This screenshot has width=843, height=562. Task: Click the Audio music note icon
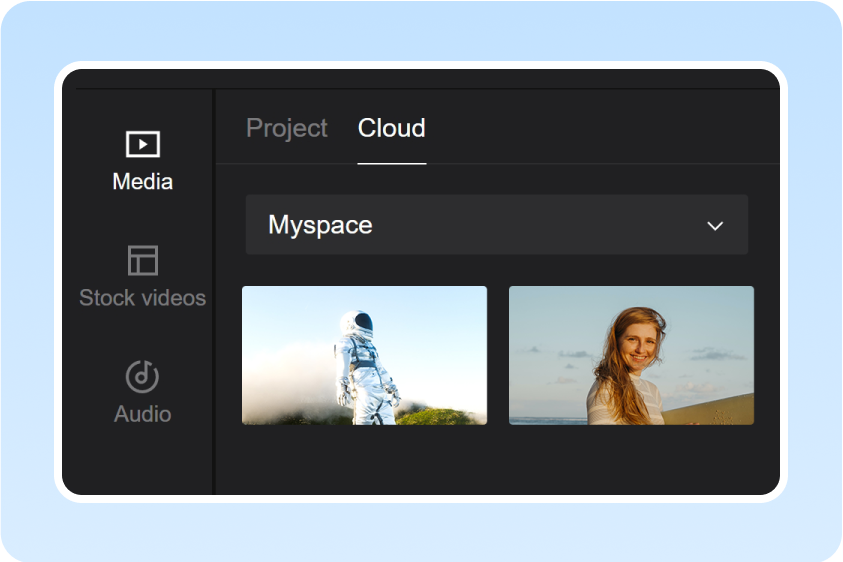tap(143, 376)
